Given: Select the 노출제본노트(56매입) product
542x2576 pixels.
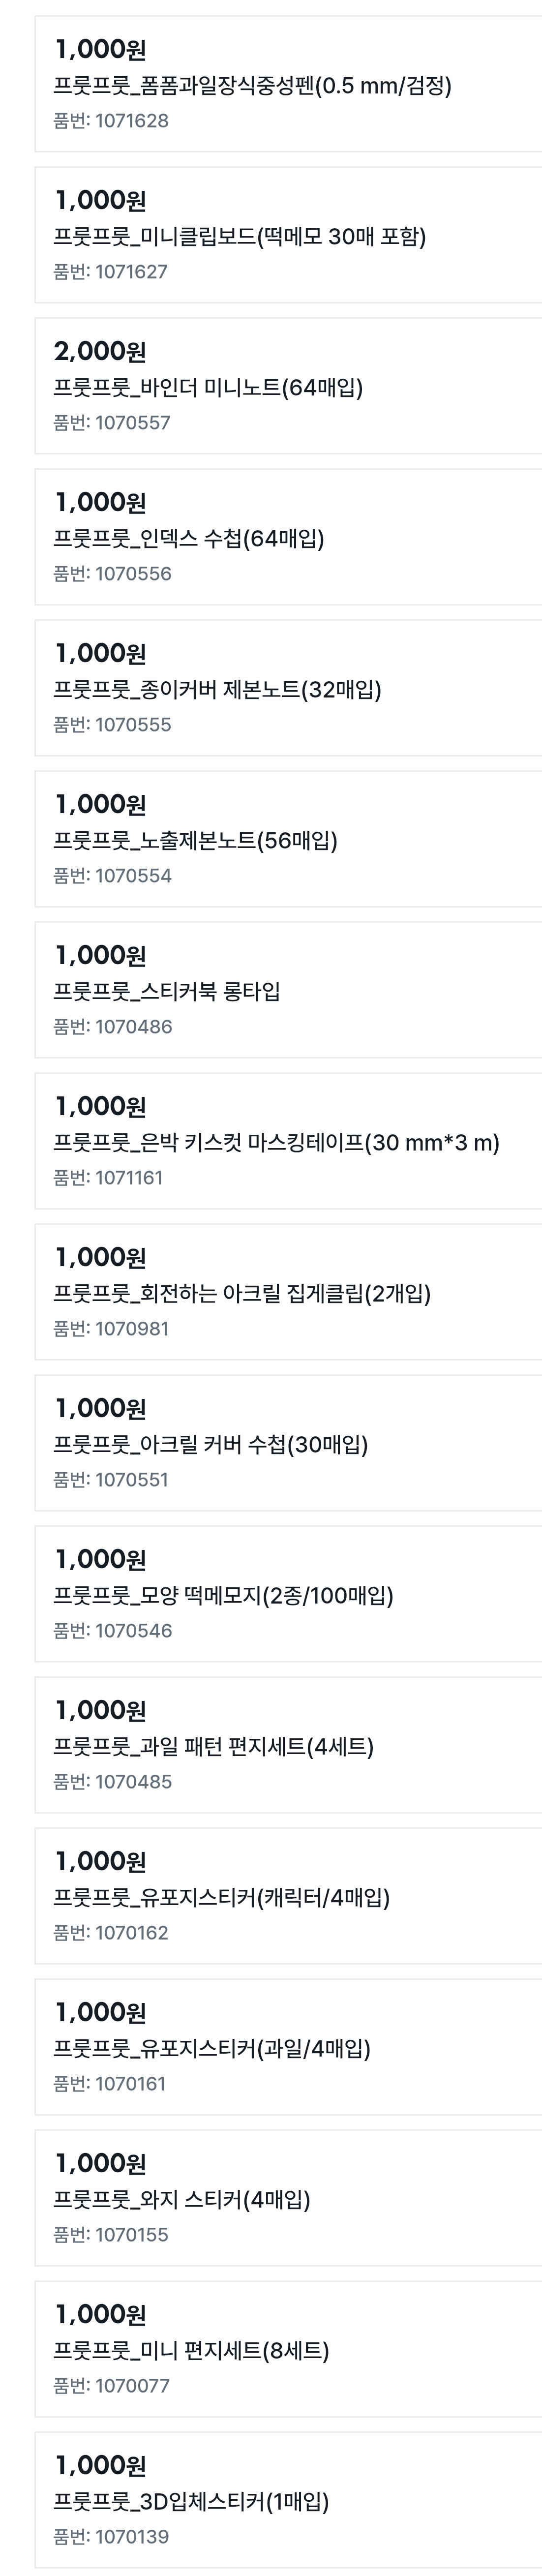Looking at the screenshot, I should tap(289, 839).
